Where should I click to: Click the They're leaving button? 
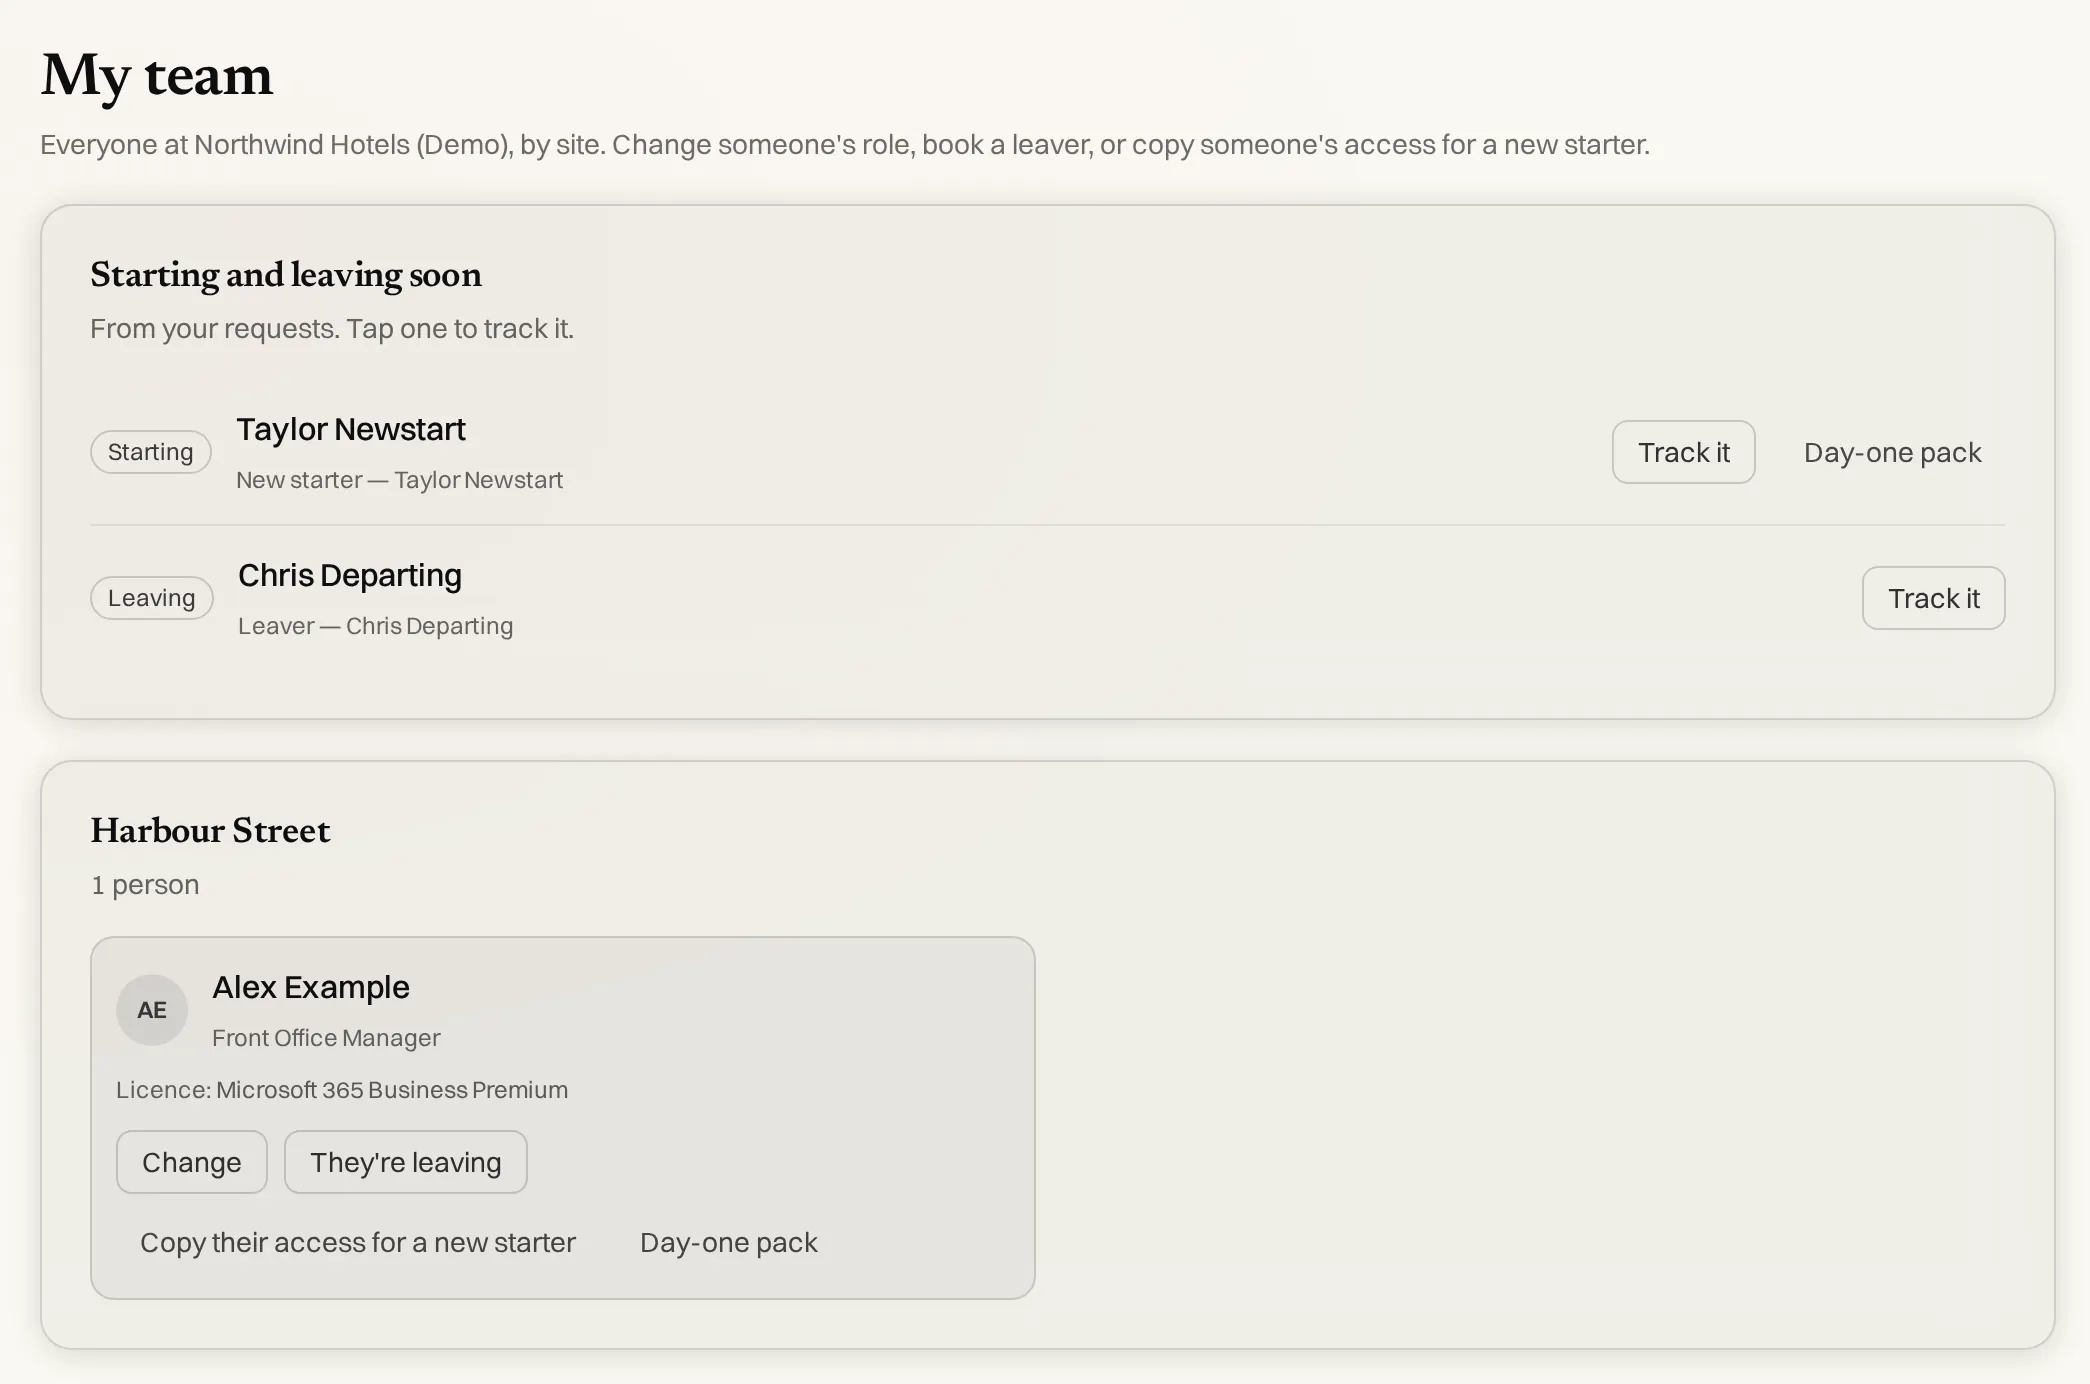pyautogui.click(x=405, y=1162)
